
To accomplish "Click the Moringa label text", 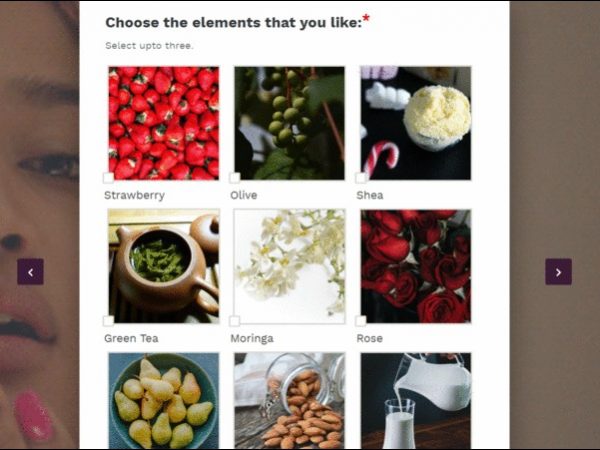I will [252, 339].
